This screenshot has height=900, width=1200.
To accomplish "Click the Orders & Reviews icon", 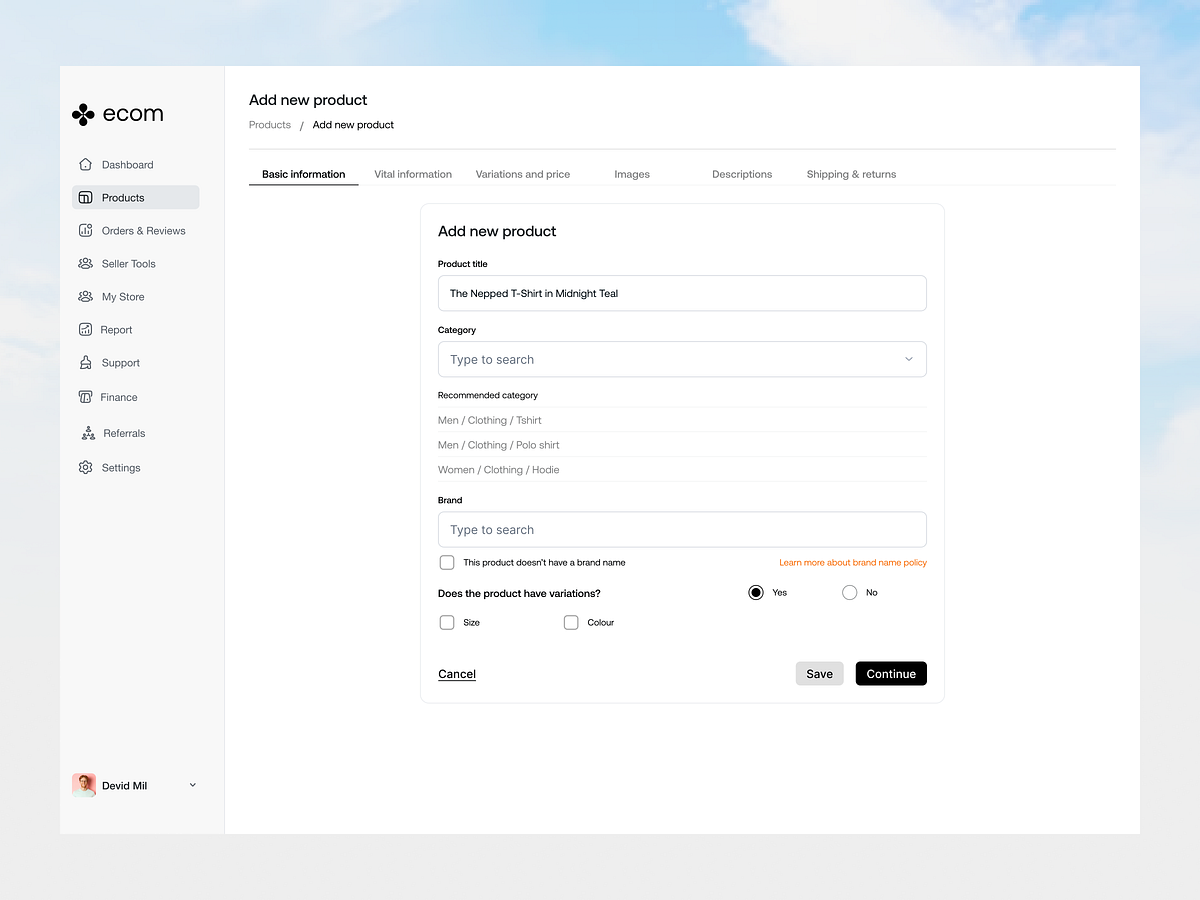I will click(x=86, y=230).
